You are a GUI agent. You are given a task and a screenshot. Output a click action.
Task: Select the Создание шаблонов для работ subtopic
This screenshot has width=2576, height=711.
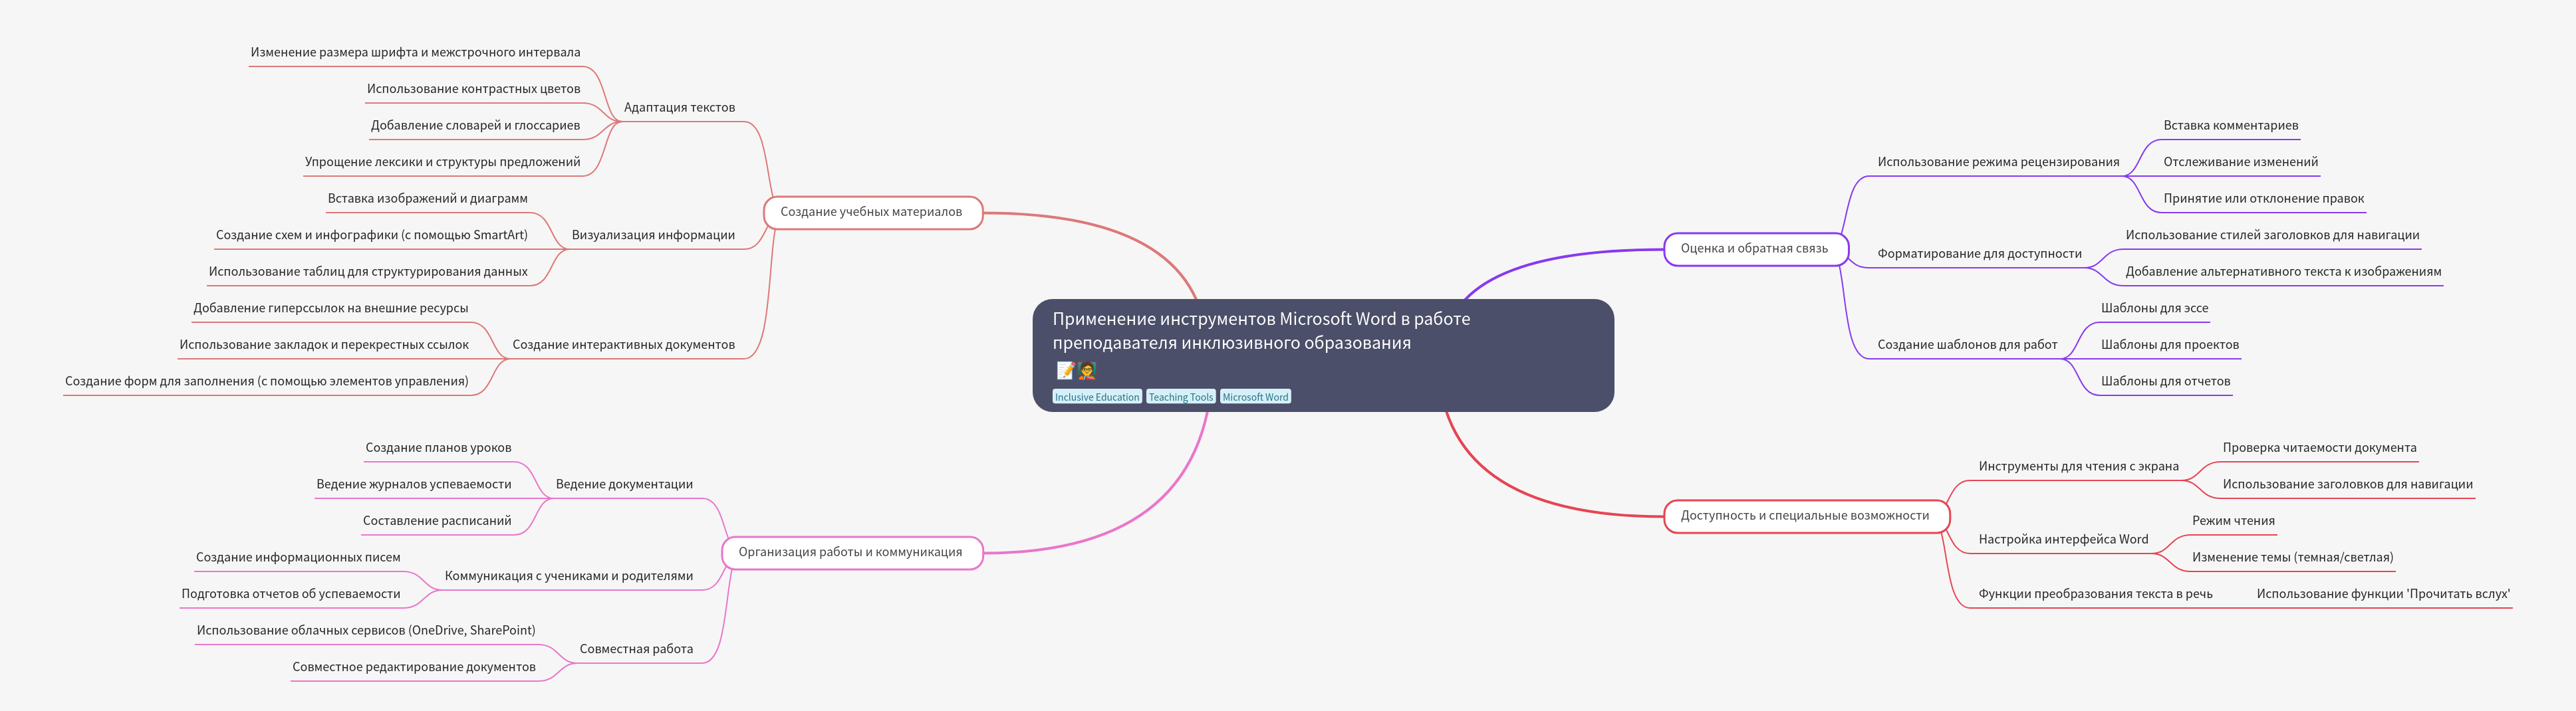pos(1966,345)
